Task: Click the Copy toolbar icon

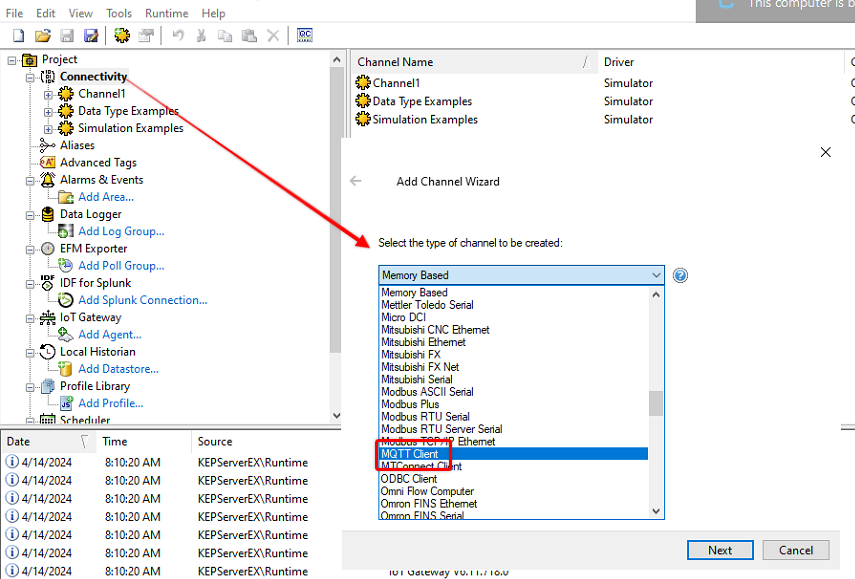Action: click(x=225, y=36)
